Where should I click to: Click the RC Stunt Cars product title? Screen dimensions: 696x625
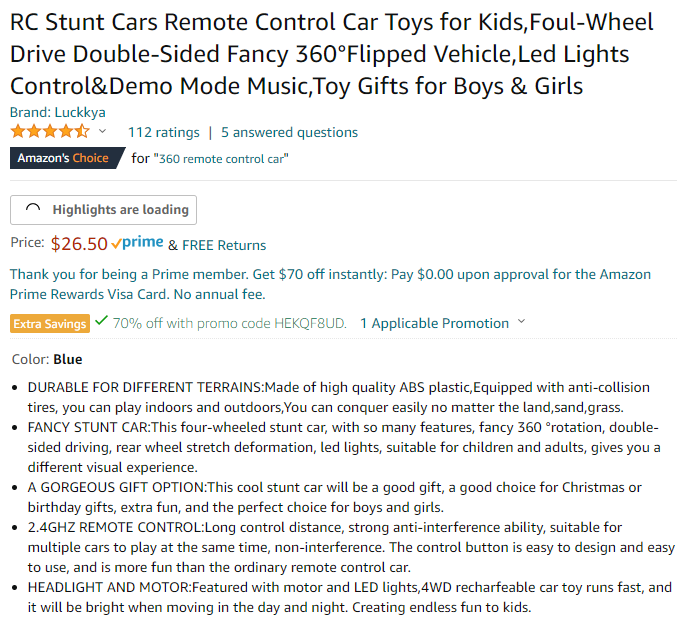(x=332, y=54)
